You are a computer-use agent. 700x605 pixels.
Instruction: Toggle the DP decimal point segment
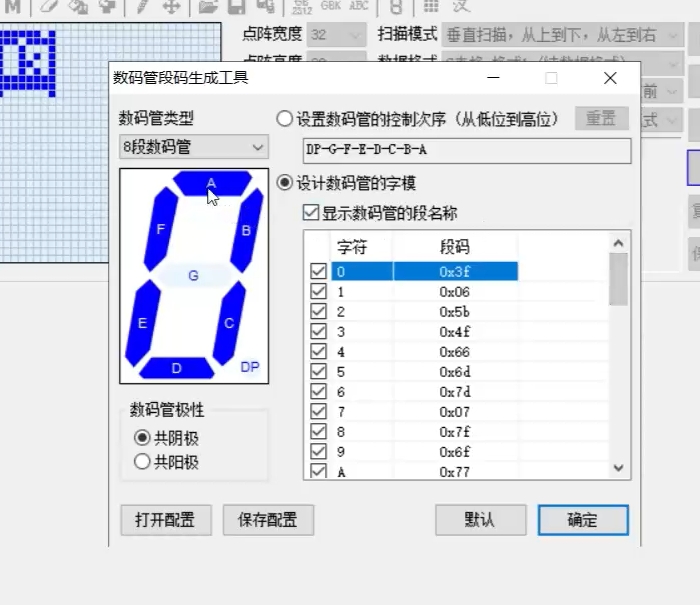coord(250,367)
